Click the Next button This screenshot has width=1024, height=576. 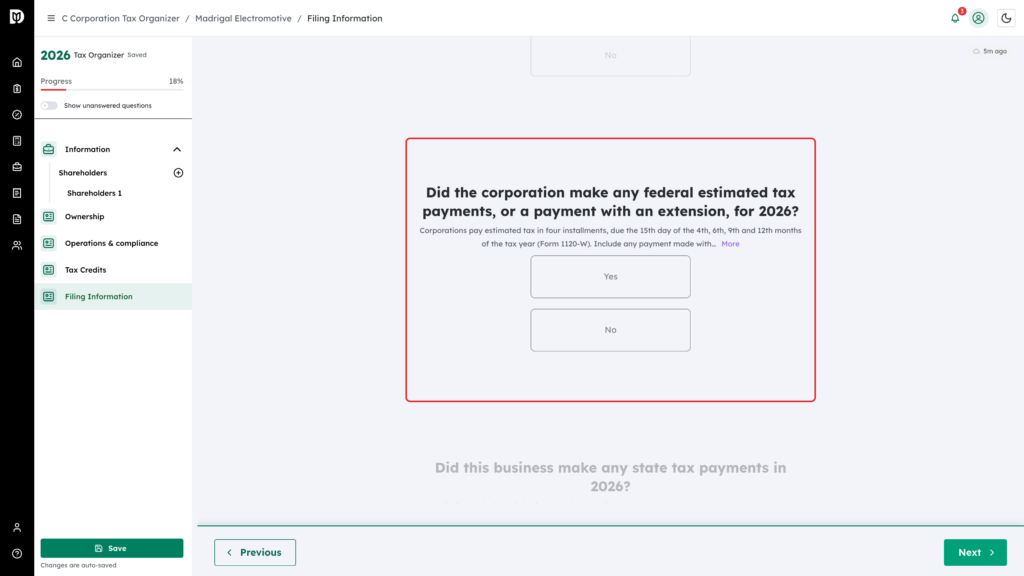pos(975,552)
